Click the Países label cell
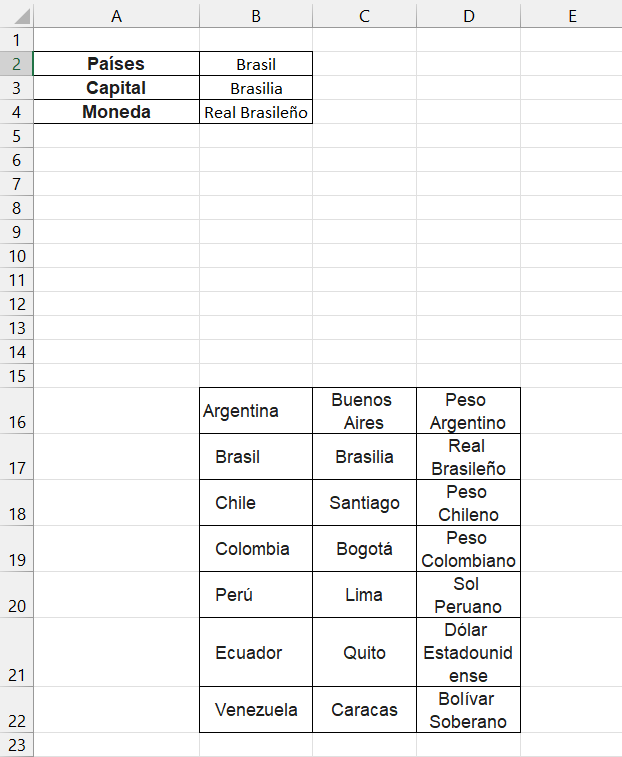 coord(116,64)
